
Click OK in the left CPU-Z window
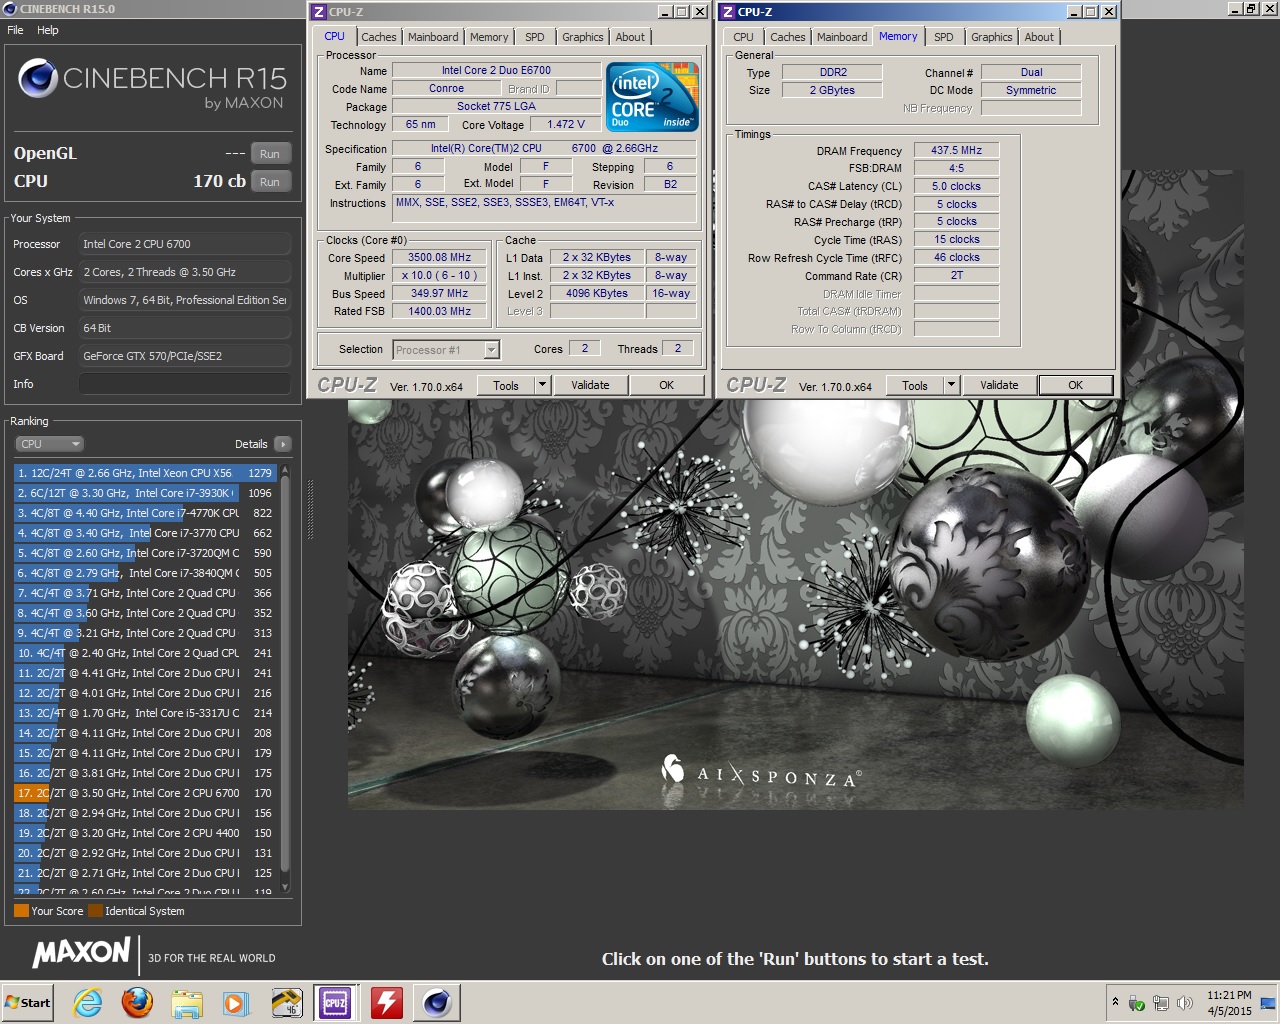[x=666, y=385]
